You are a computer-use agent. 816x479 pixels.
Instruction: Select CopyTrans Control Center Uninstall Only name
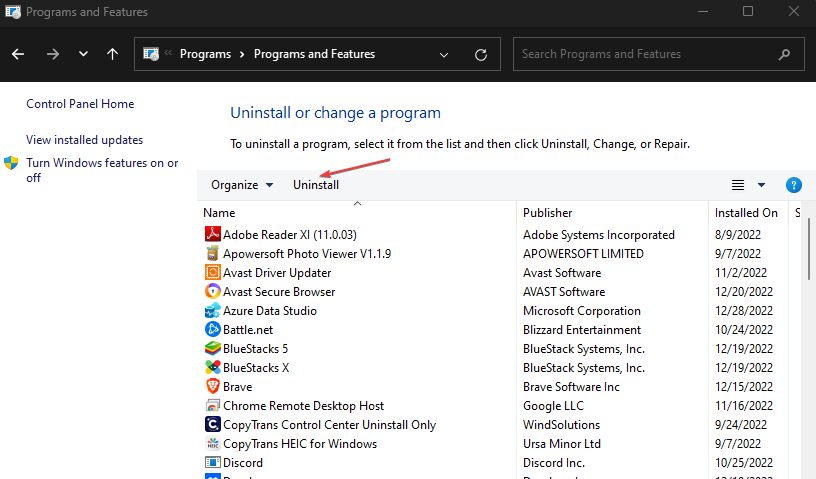(329, 425)
